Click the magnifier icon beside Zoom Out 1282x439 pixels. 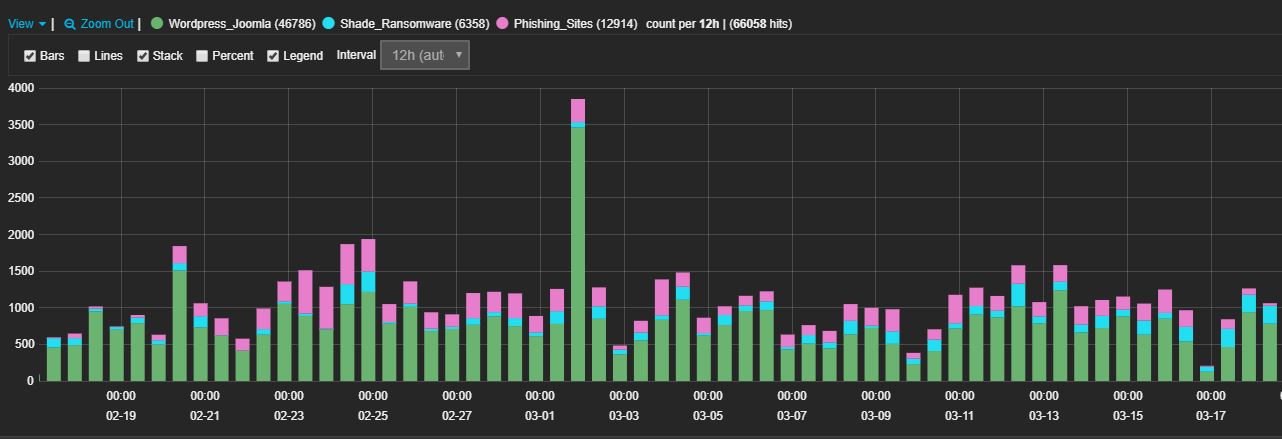tap(70, 23)
